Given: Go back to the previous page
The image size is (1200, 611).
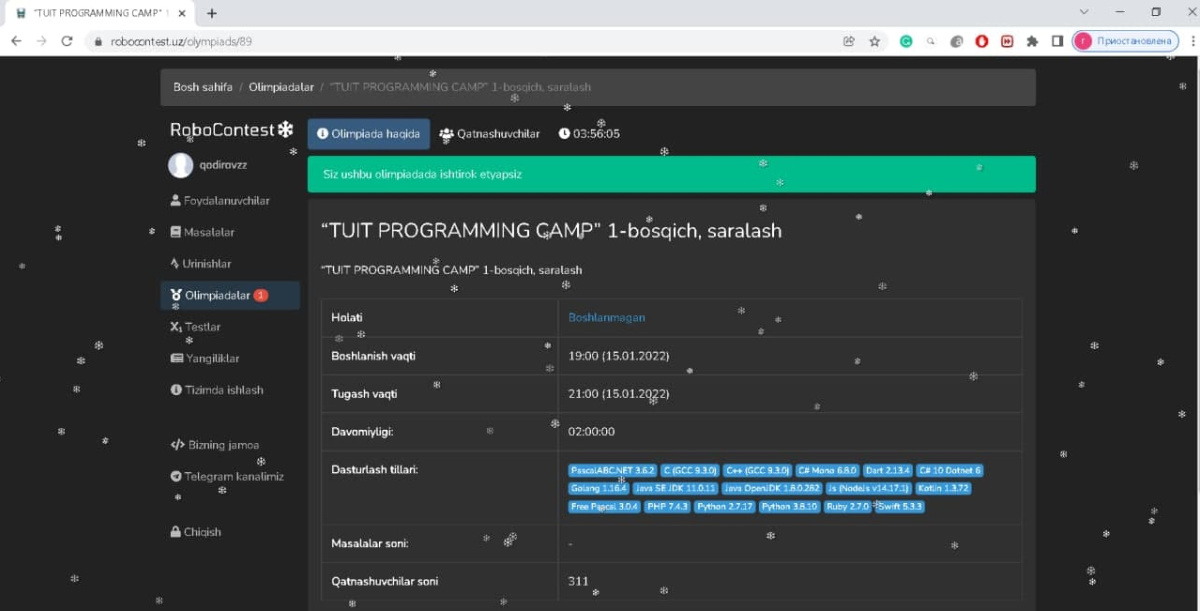Looking at the screenshot, I should [16, 41].
